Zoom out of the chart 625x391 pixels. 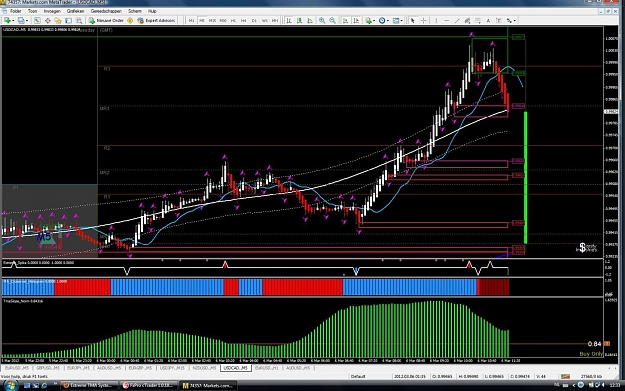(x=332, y=20)
